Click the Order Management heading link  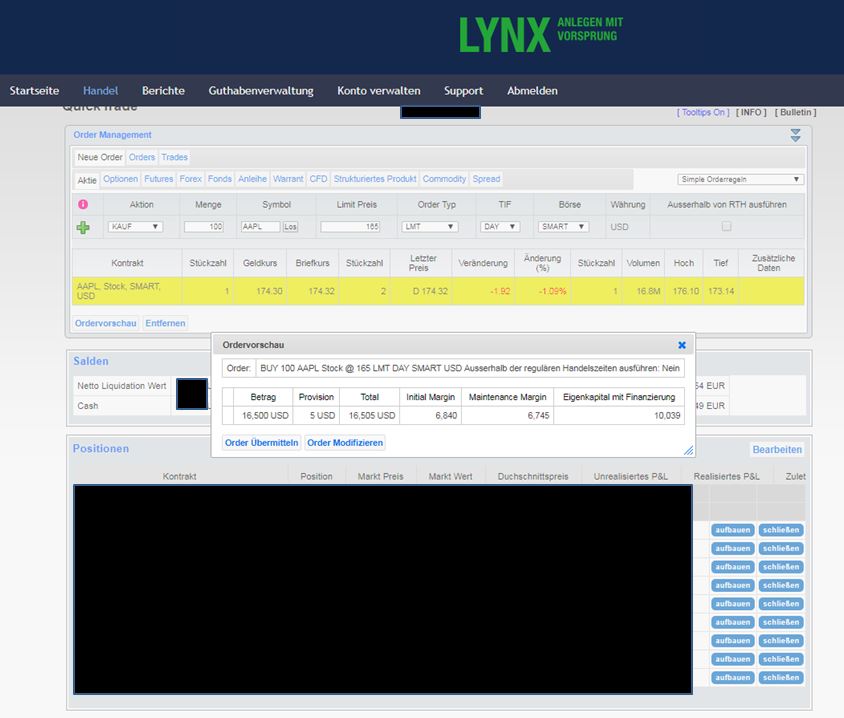coord(112,135)
